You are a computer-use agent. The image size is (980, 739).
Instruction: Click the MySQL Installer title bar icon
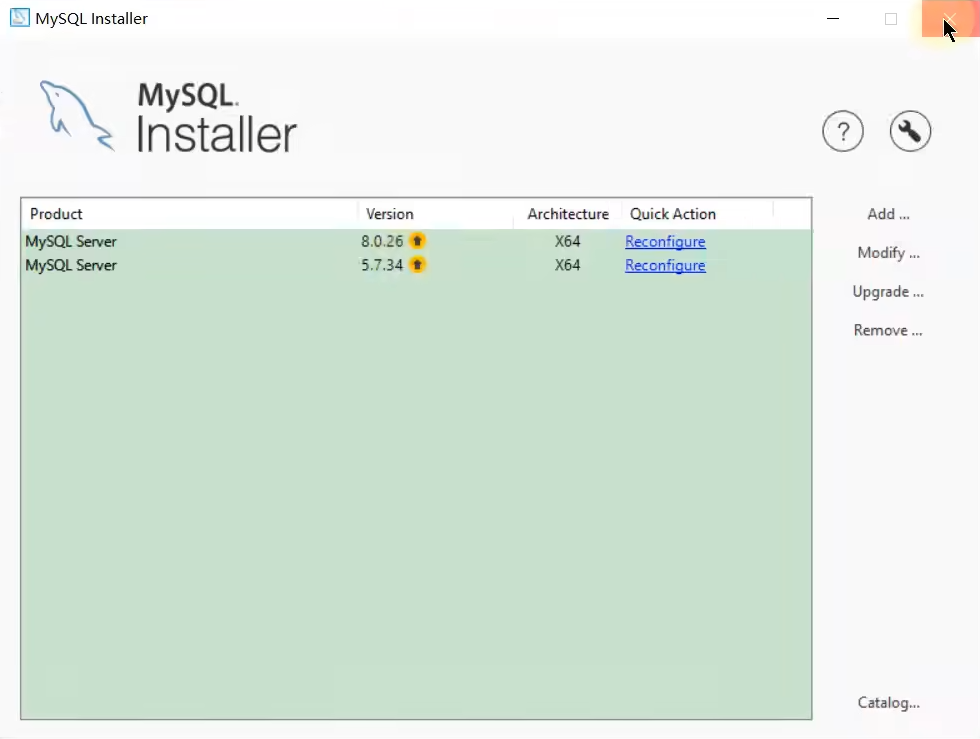[19, 18]
